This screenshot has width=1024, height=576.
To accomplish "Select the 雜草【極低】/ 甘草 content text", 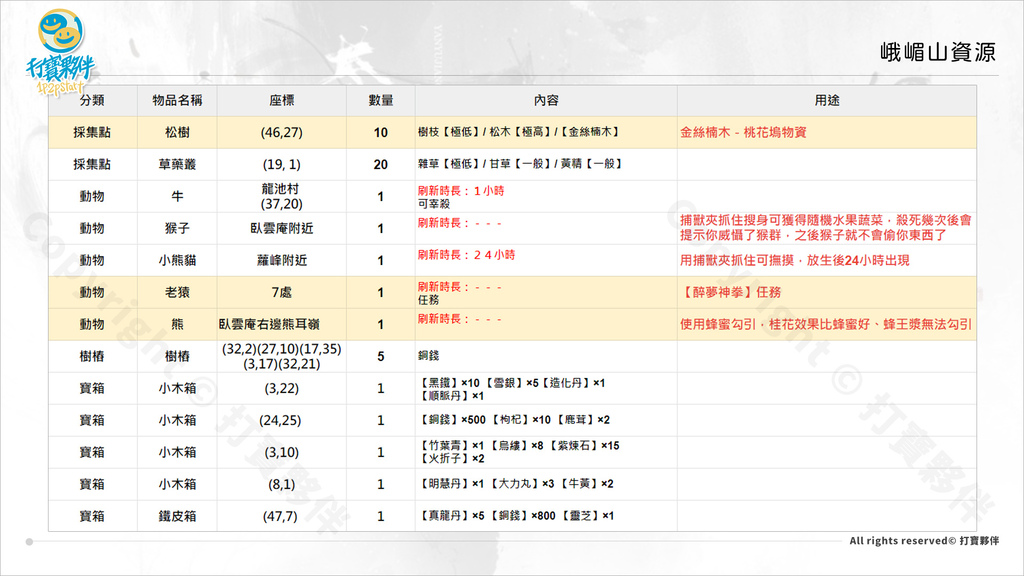I will pyautogui.click(x=520, y=164).
